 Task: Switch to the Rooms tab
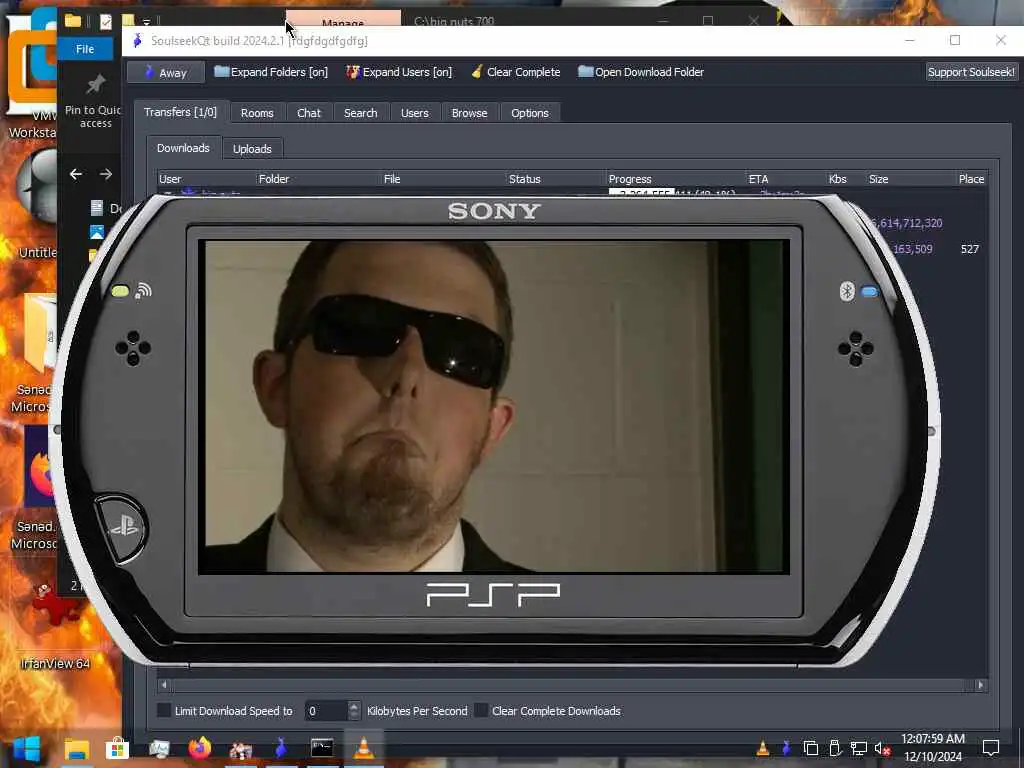(257, 113)
